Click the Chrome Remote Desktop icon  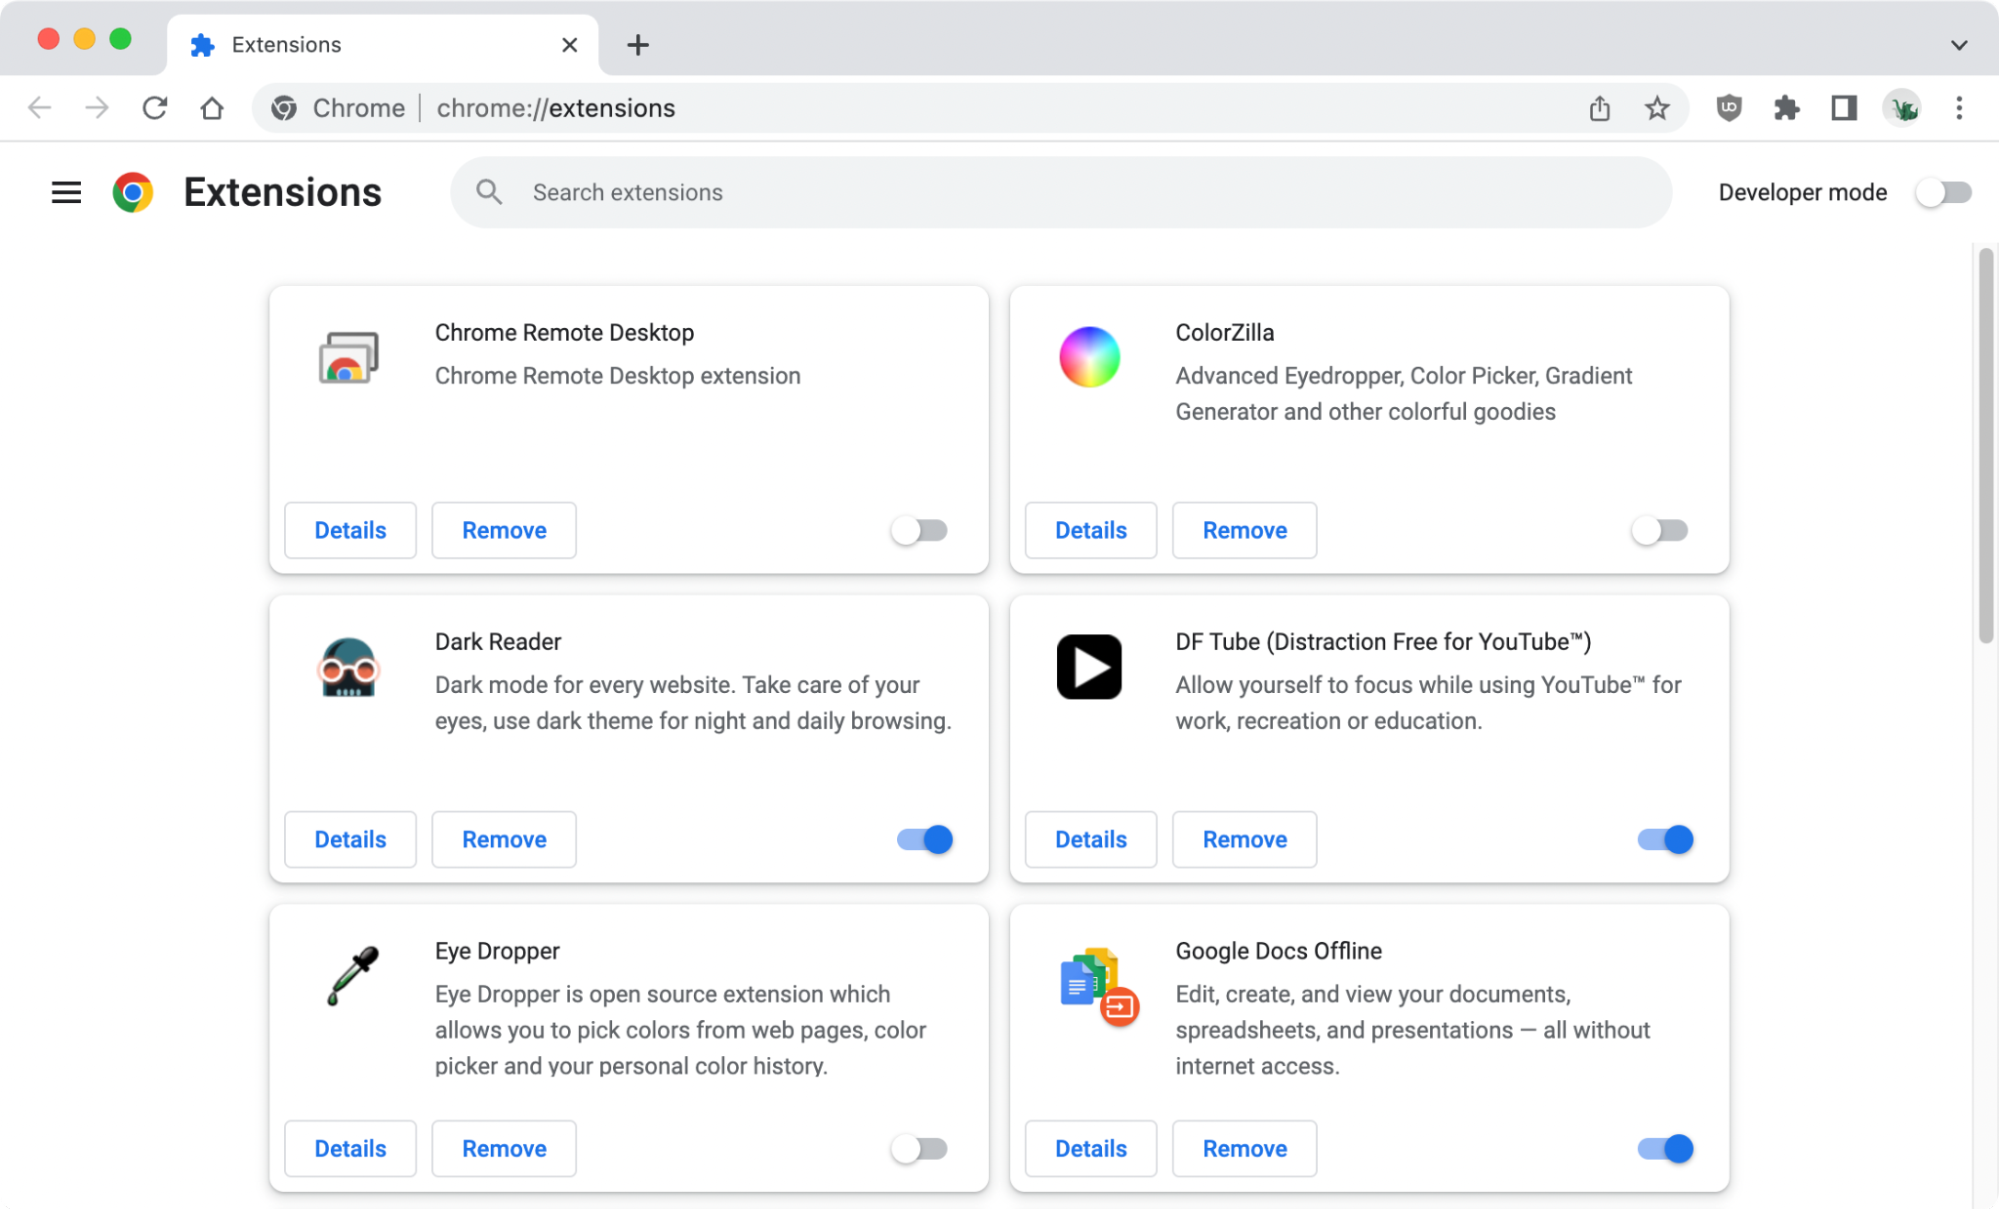pos(348,358)
